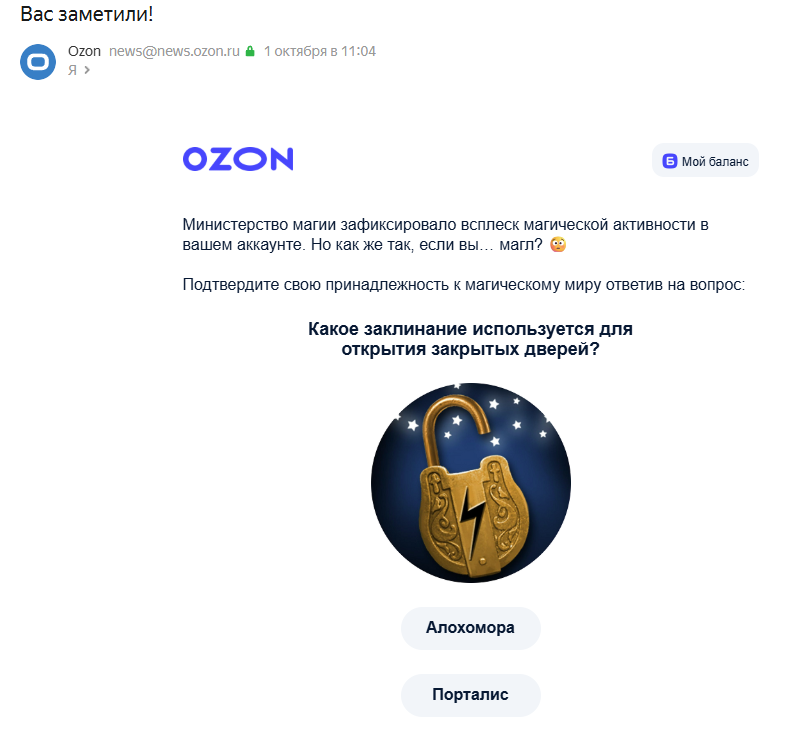Image resolution: width=785 pixels, height=738 pixels.
Task: Click the subject line Вас заметили!
Action: [87, 14]
